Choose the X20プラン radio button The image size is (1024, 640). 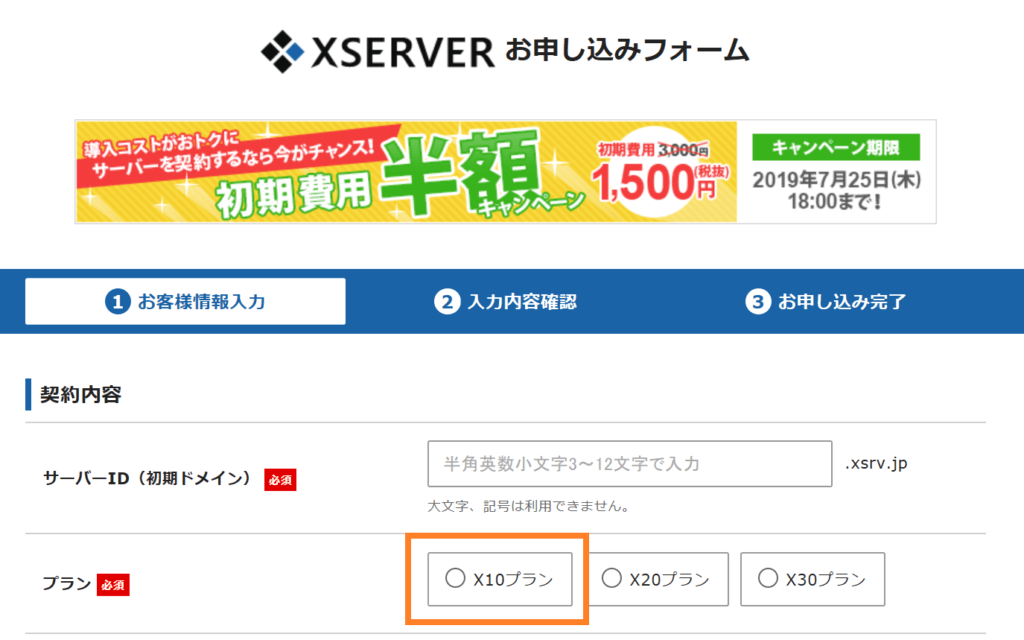click(611, 578)
